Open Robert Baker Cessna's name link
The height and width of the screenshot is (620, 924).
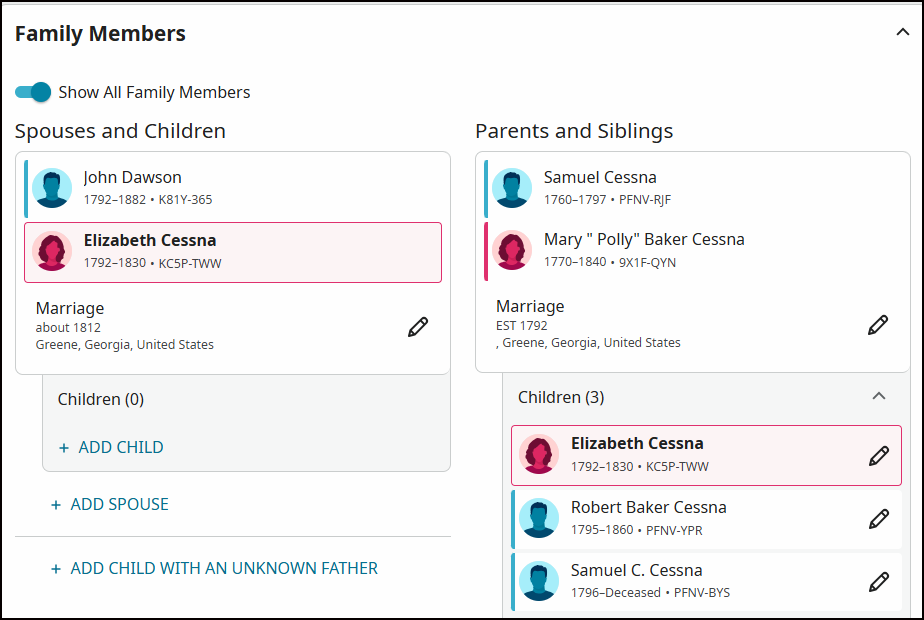coord(648,507)
